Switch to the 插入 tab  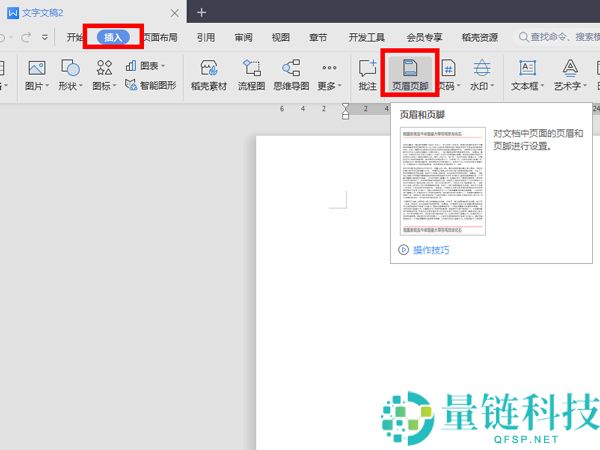tap(113, 37)
